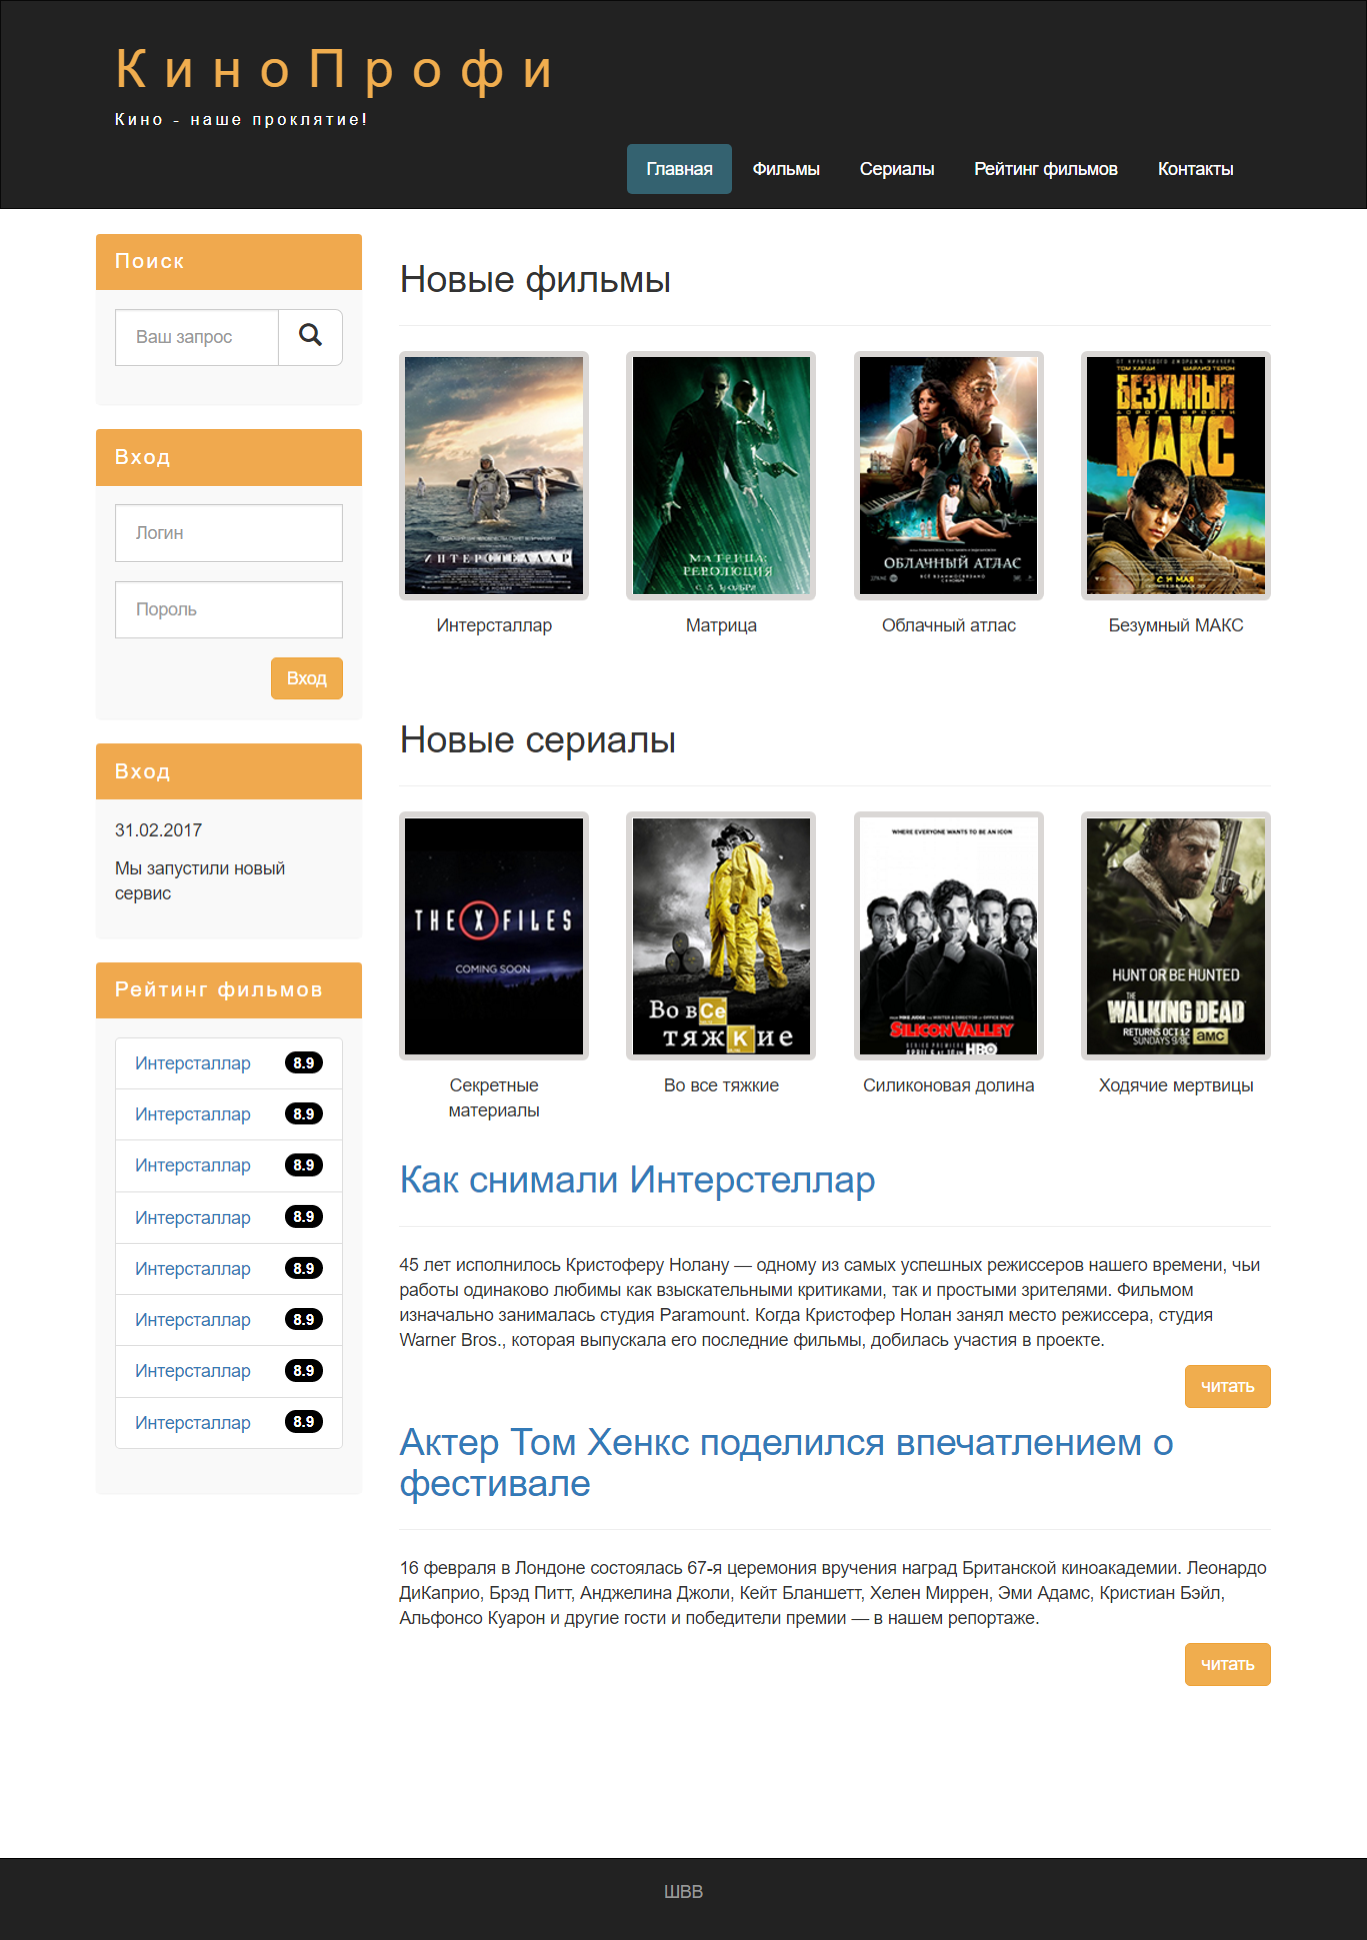Open the Безумный МАКС movie poster
Viewport: 1367px width, 1940px height.
pos(1176,476)
